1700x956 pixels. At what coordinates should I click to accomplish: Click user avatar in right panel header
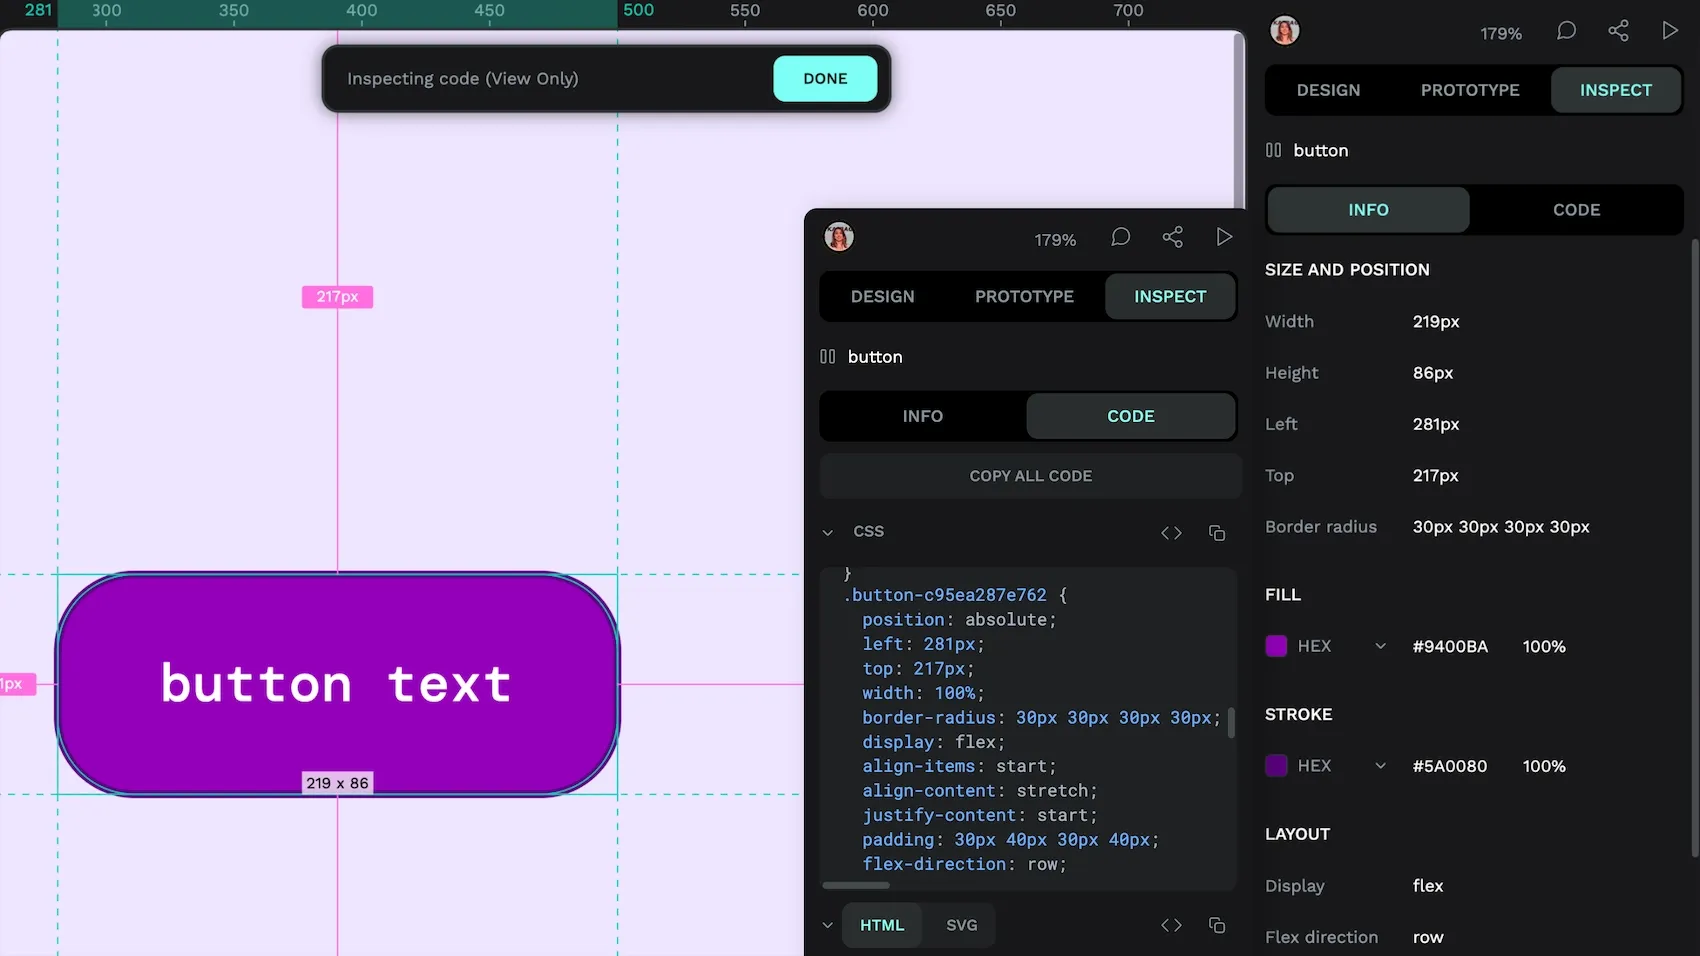pyautogui.click(x=1285, y=31)
